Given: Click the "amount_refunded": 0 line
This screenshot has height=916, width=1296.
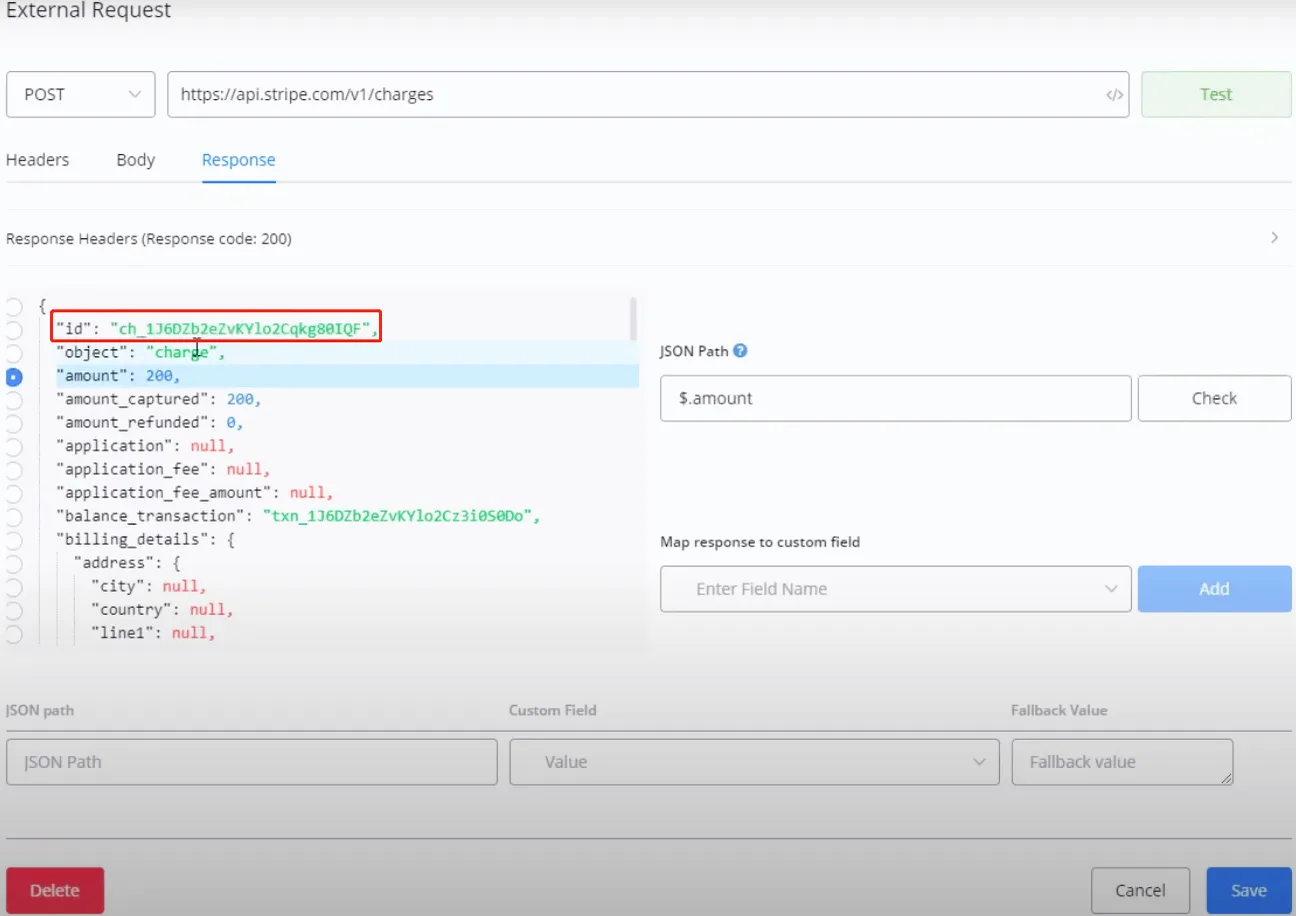Looking at the screenshot, I should click(150, 423).
